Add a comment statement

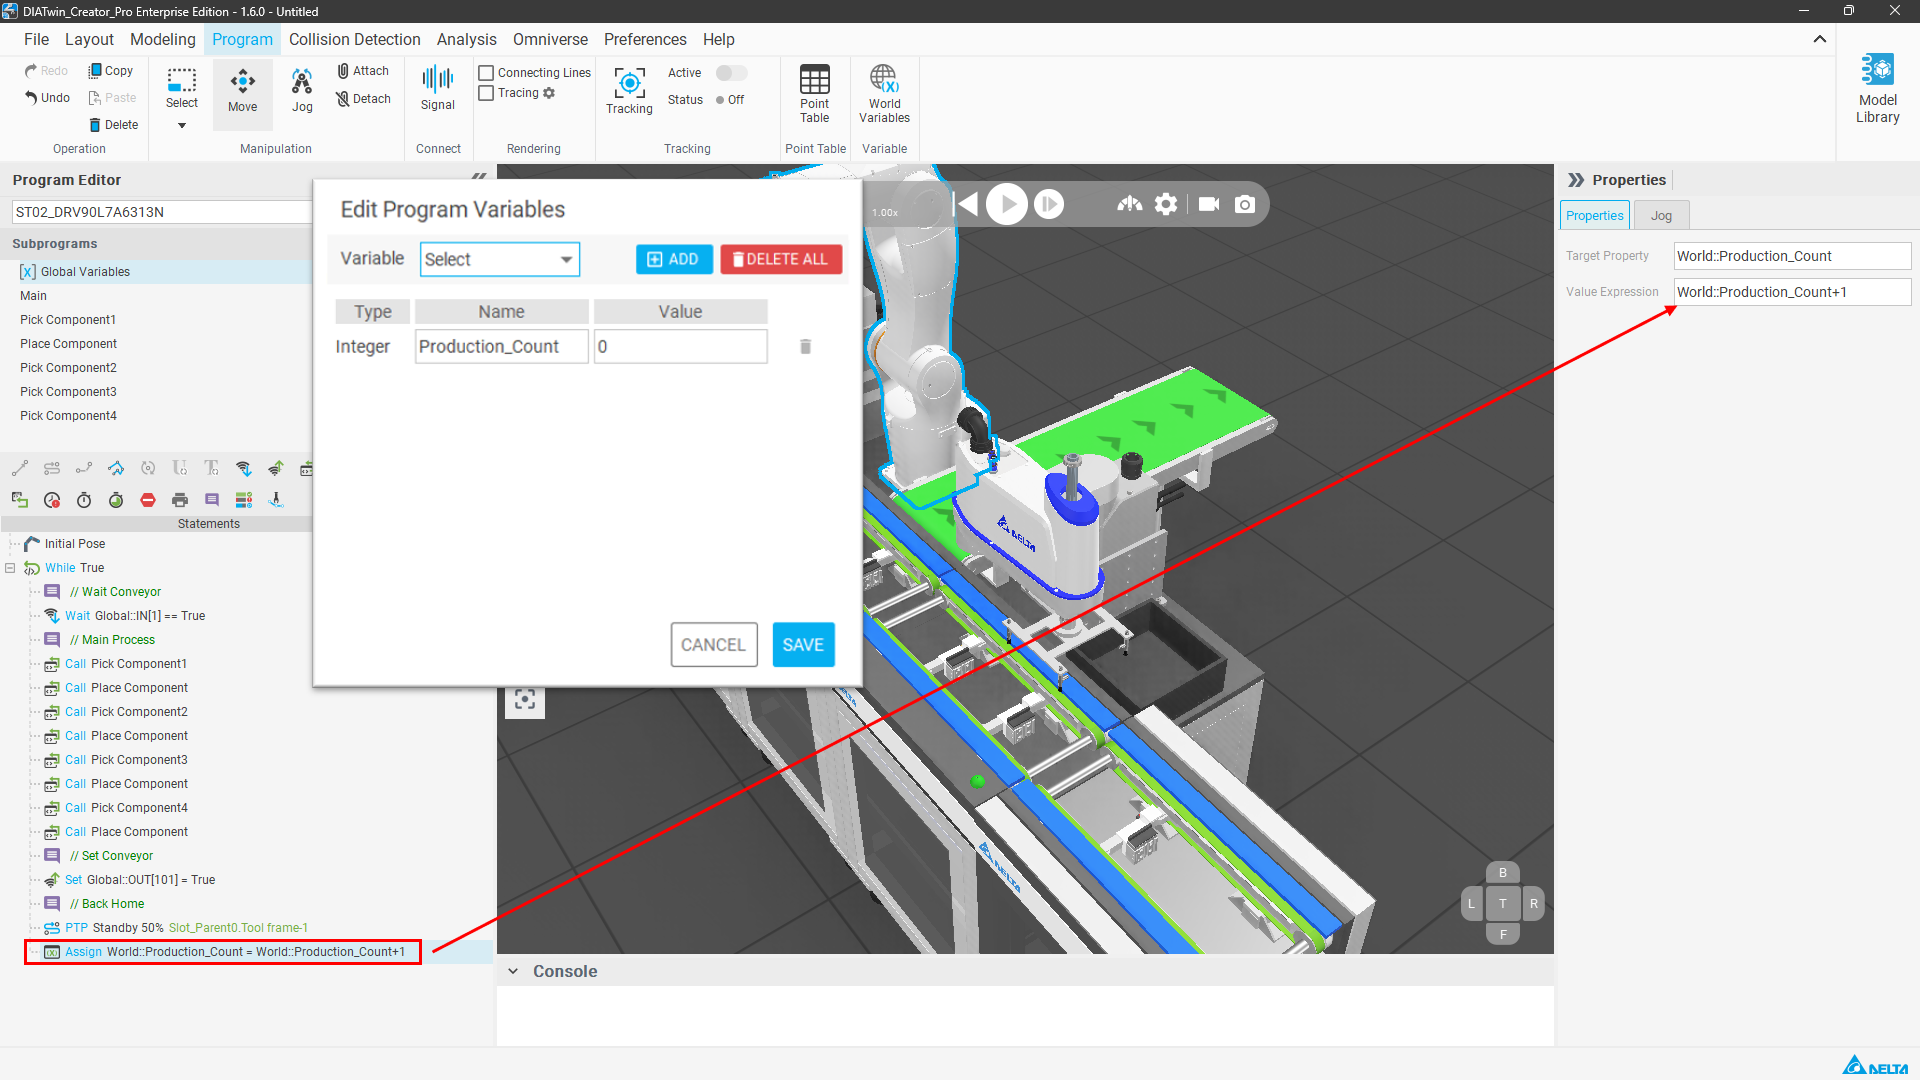pyautogui.click(x=212, y=500)
